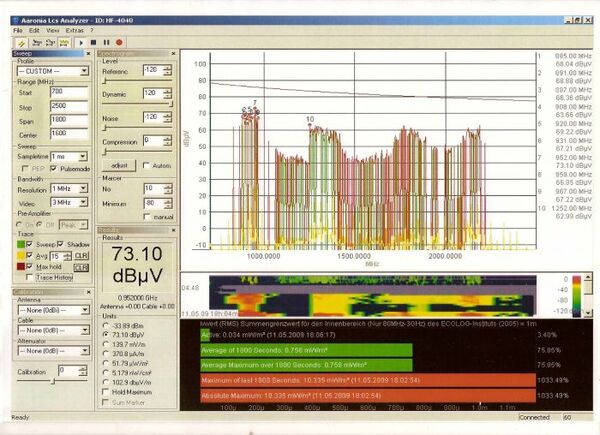Enable the manual marker checkbox
This screenshot has width=600, height=435.
[147, 217]
